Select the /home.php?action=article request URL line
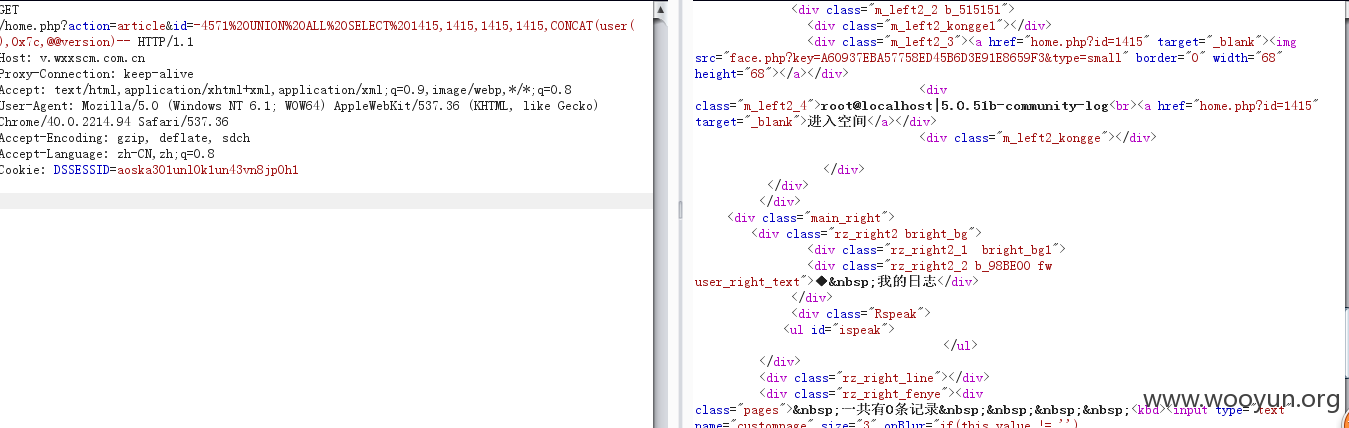 [316, 25]
